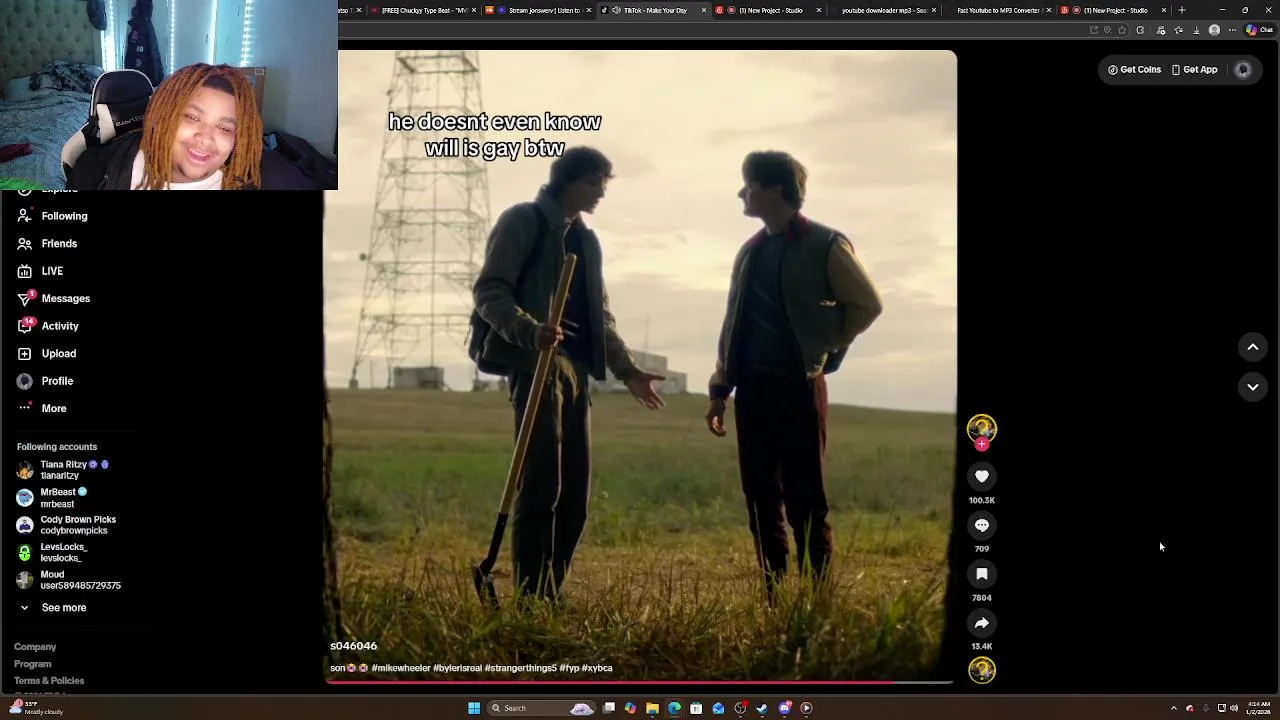Open Messages in the sidebar
This screenshot has height=720, width=1280.
(x=53, y=298)
